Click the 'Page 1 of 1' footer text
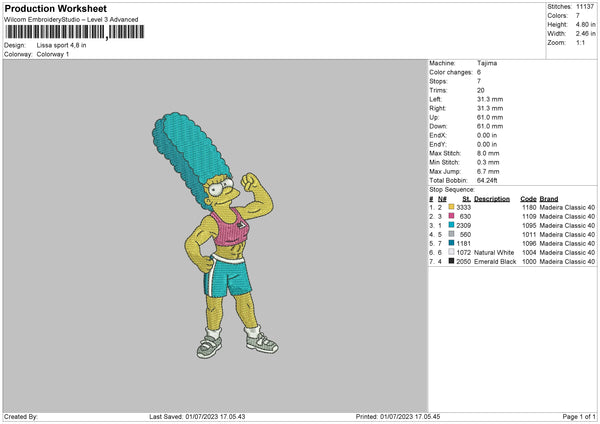 tap(579, 417)
